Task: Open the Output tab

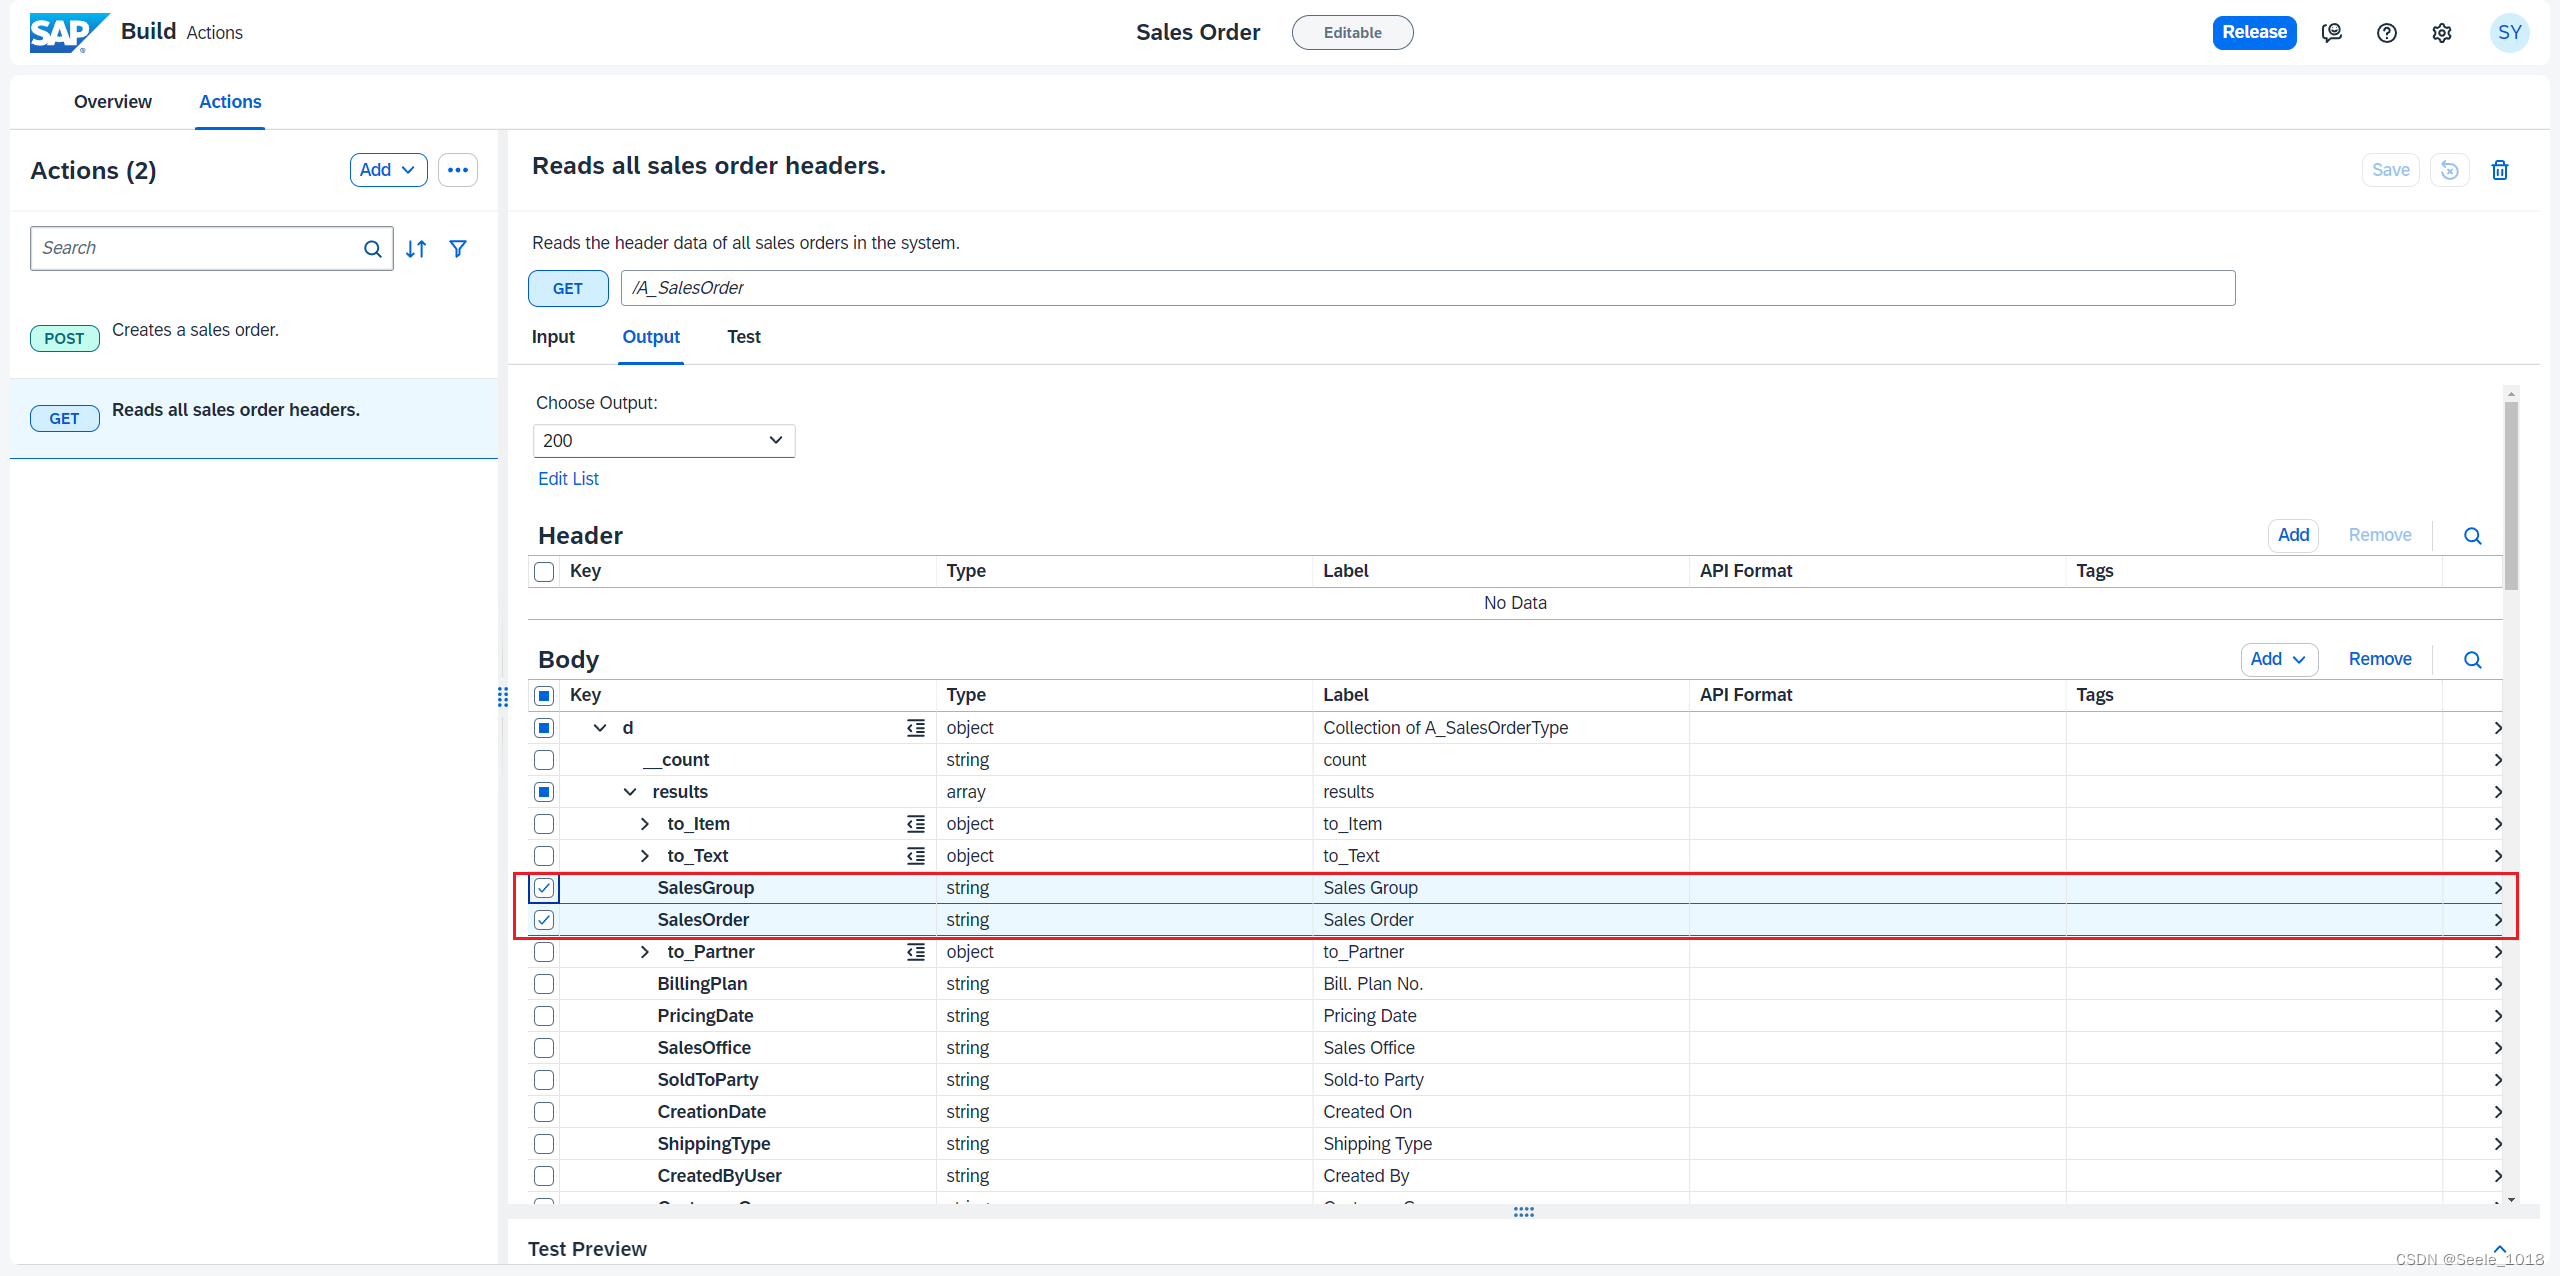Action: (x=651, y=337)
